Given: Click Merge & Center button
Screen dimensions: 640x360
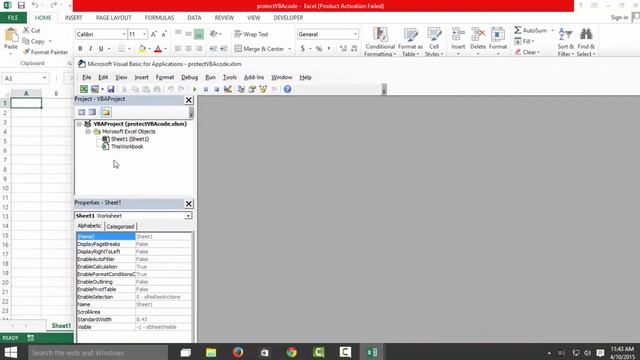Looking at the screenshot, I should (x=259, y=49).
